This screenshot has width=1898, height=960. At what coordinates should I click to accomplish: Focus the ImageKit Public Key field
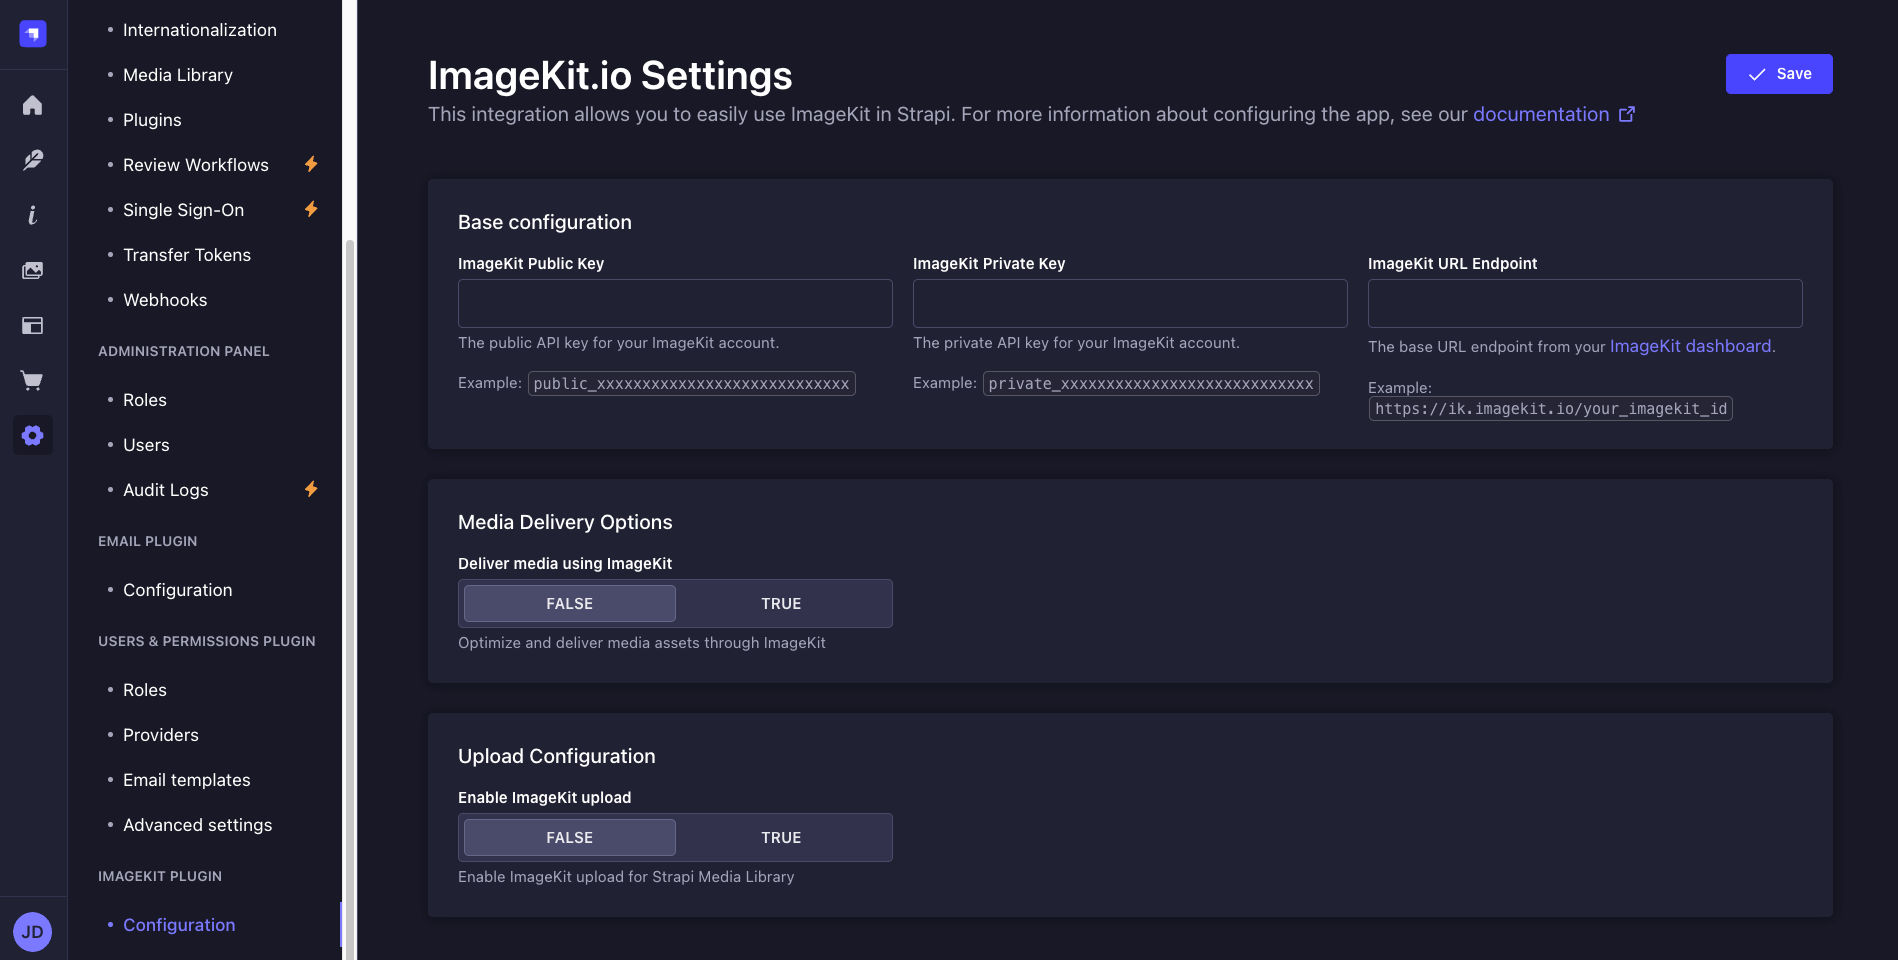(675, 303)
